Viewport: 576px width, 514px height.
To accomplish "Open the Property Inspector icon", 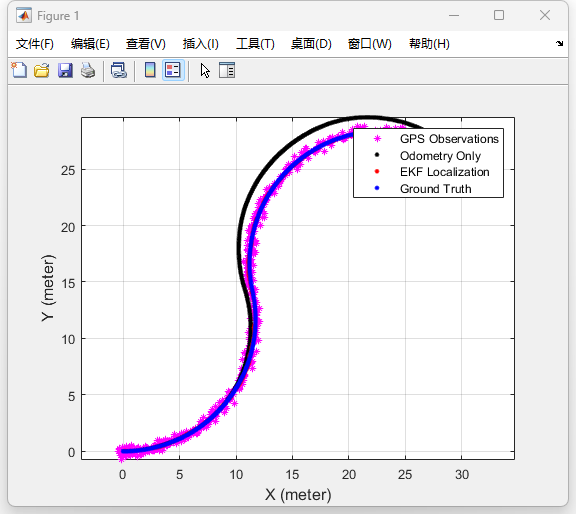I will (227, 70).
